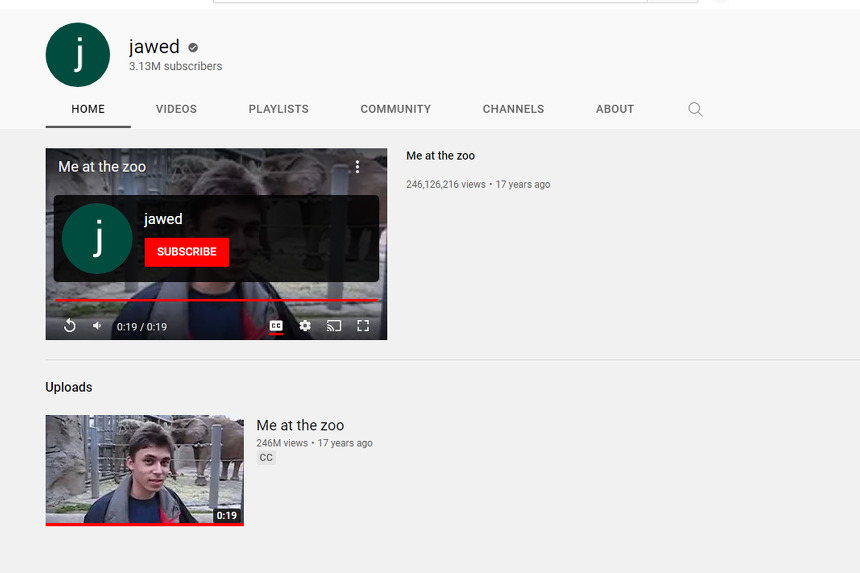
Task: View the ABOUT tab
Action: pyautogui.click(x=615, y=109)
